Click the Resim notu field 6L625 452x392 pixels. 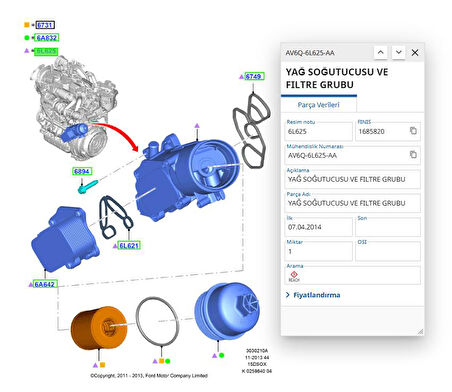[319, 131]
